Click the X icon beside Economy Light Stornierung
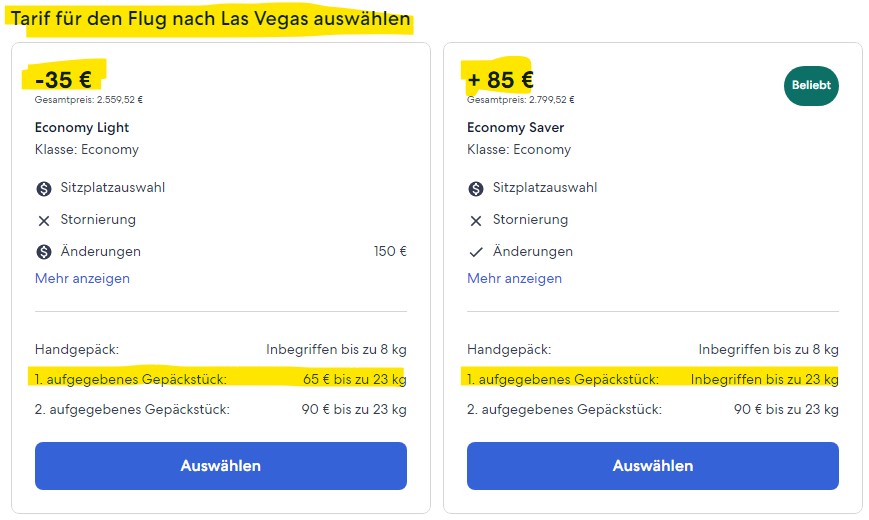Viewport: 869px width, 520px height. tap(44, 221)
